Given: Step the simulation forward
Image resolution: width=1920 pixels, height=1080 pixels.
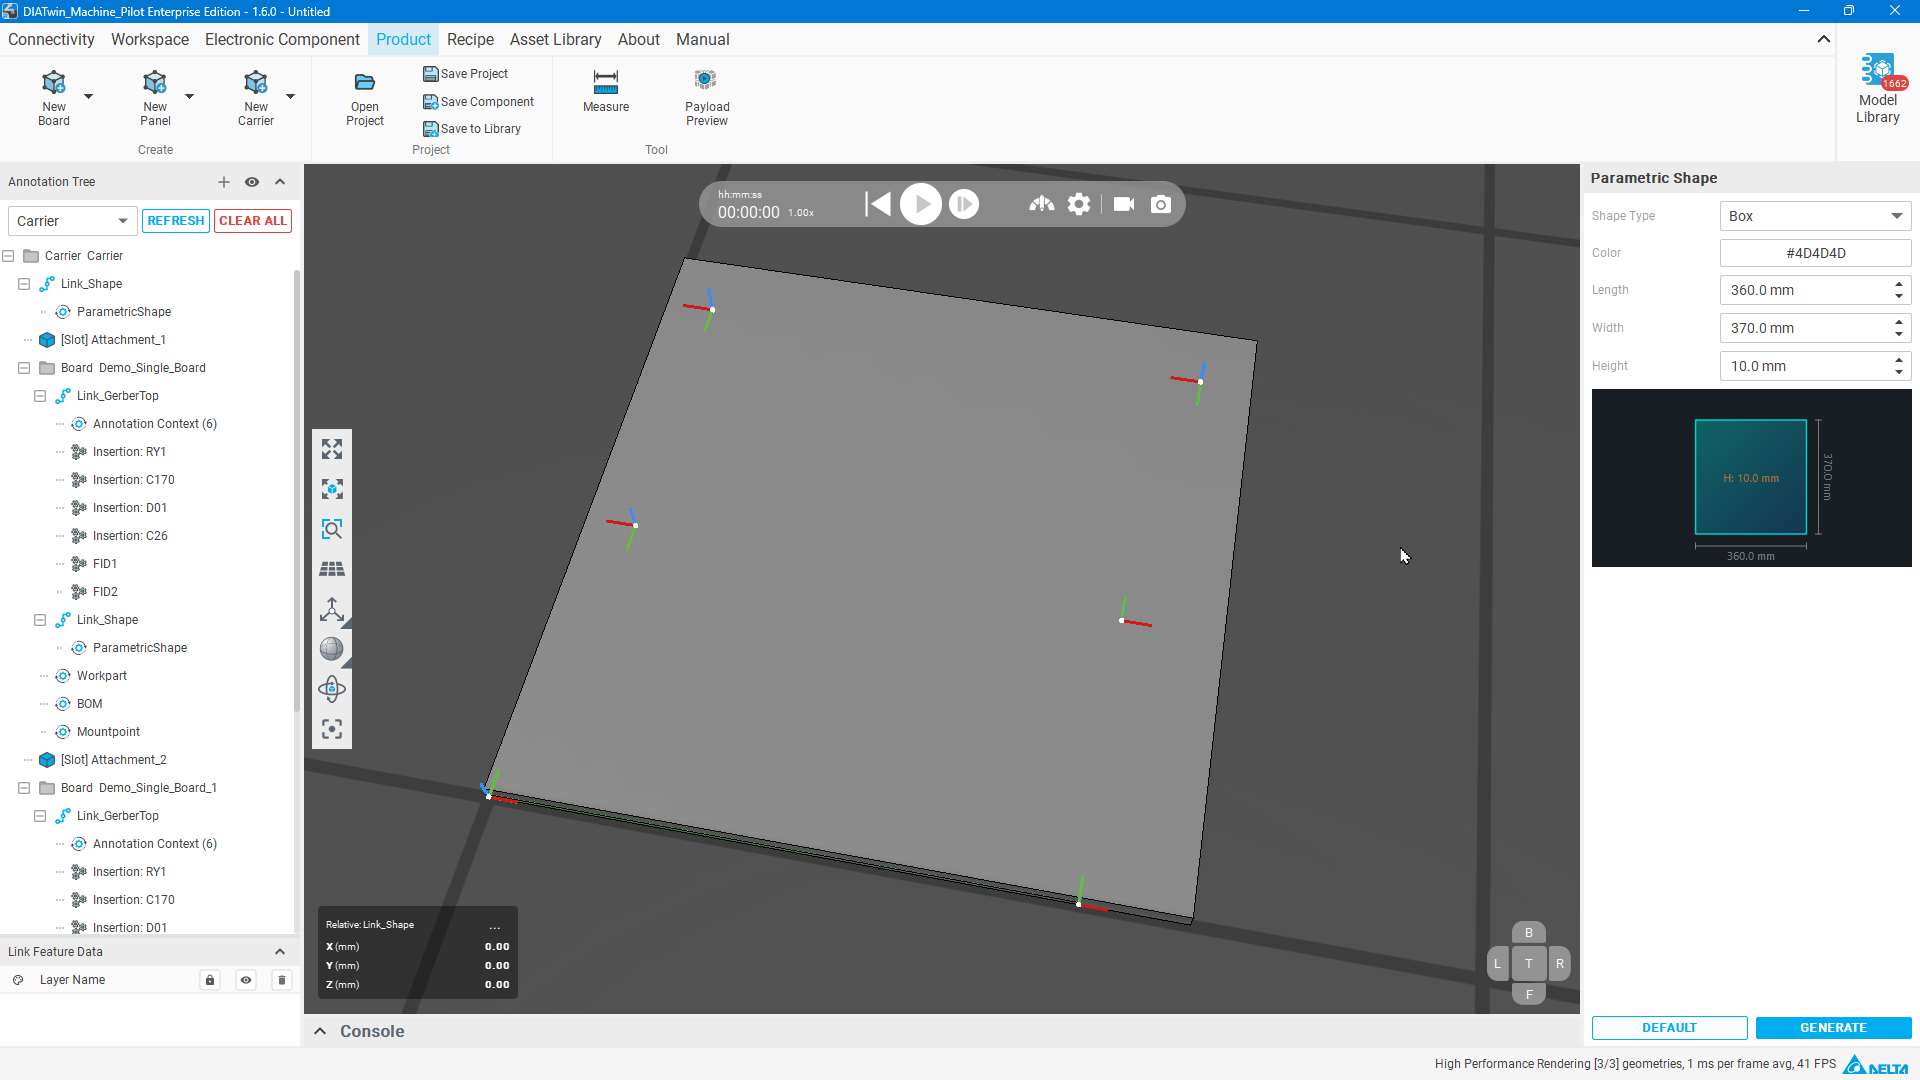Looking at the screenshot, I should 964,204.
